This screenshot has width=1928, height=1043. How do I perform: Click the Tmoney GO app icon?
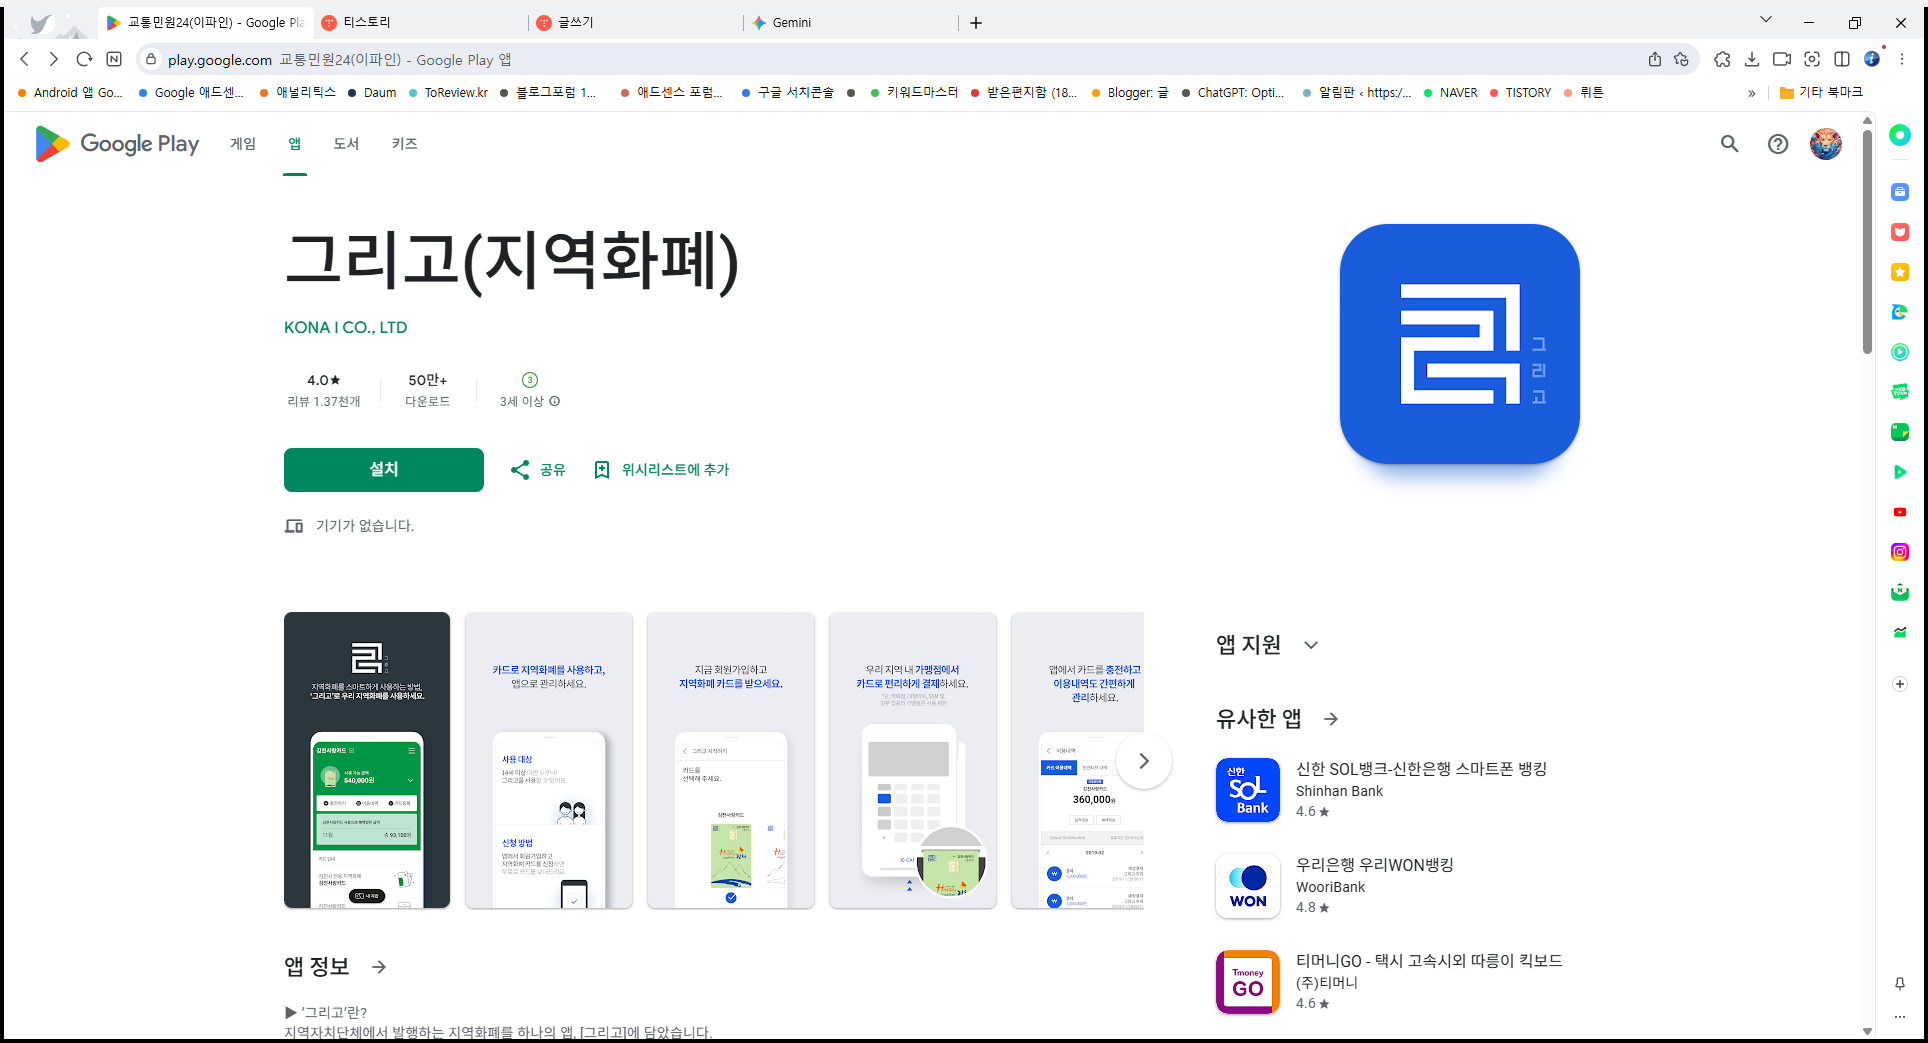click(x=1247, y=981)
